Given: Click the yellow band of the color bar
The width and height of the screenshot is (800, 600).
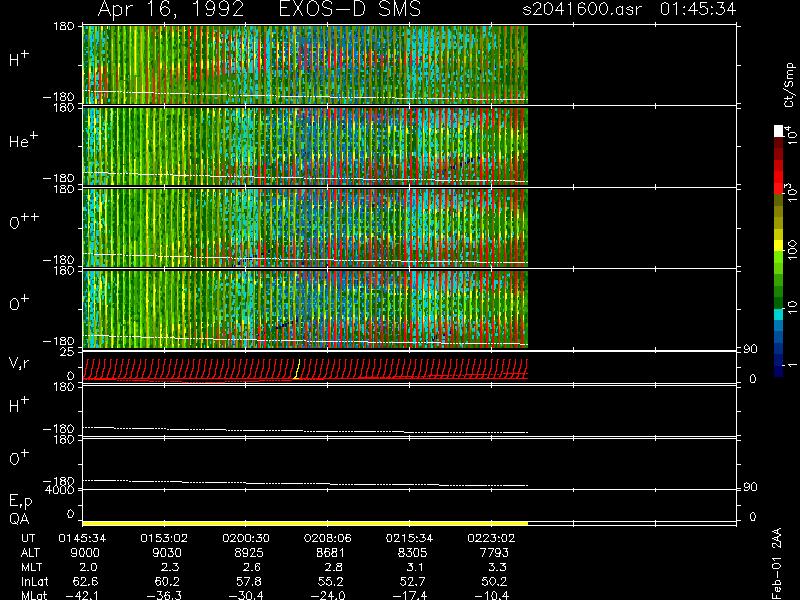Looking at the screenshot, I should click(x=779, y=245).
